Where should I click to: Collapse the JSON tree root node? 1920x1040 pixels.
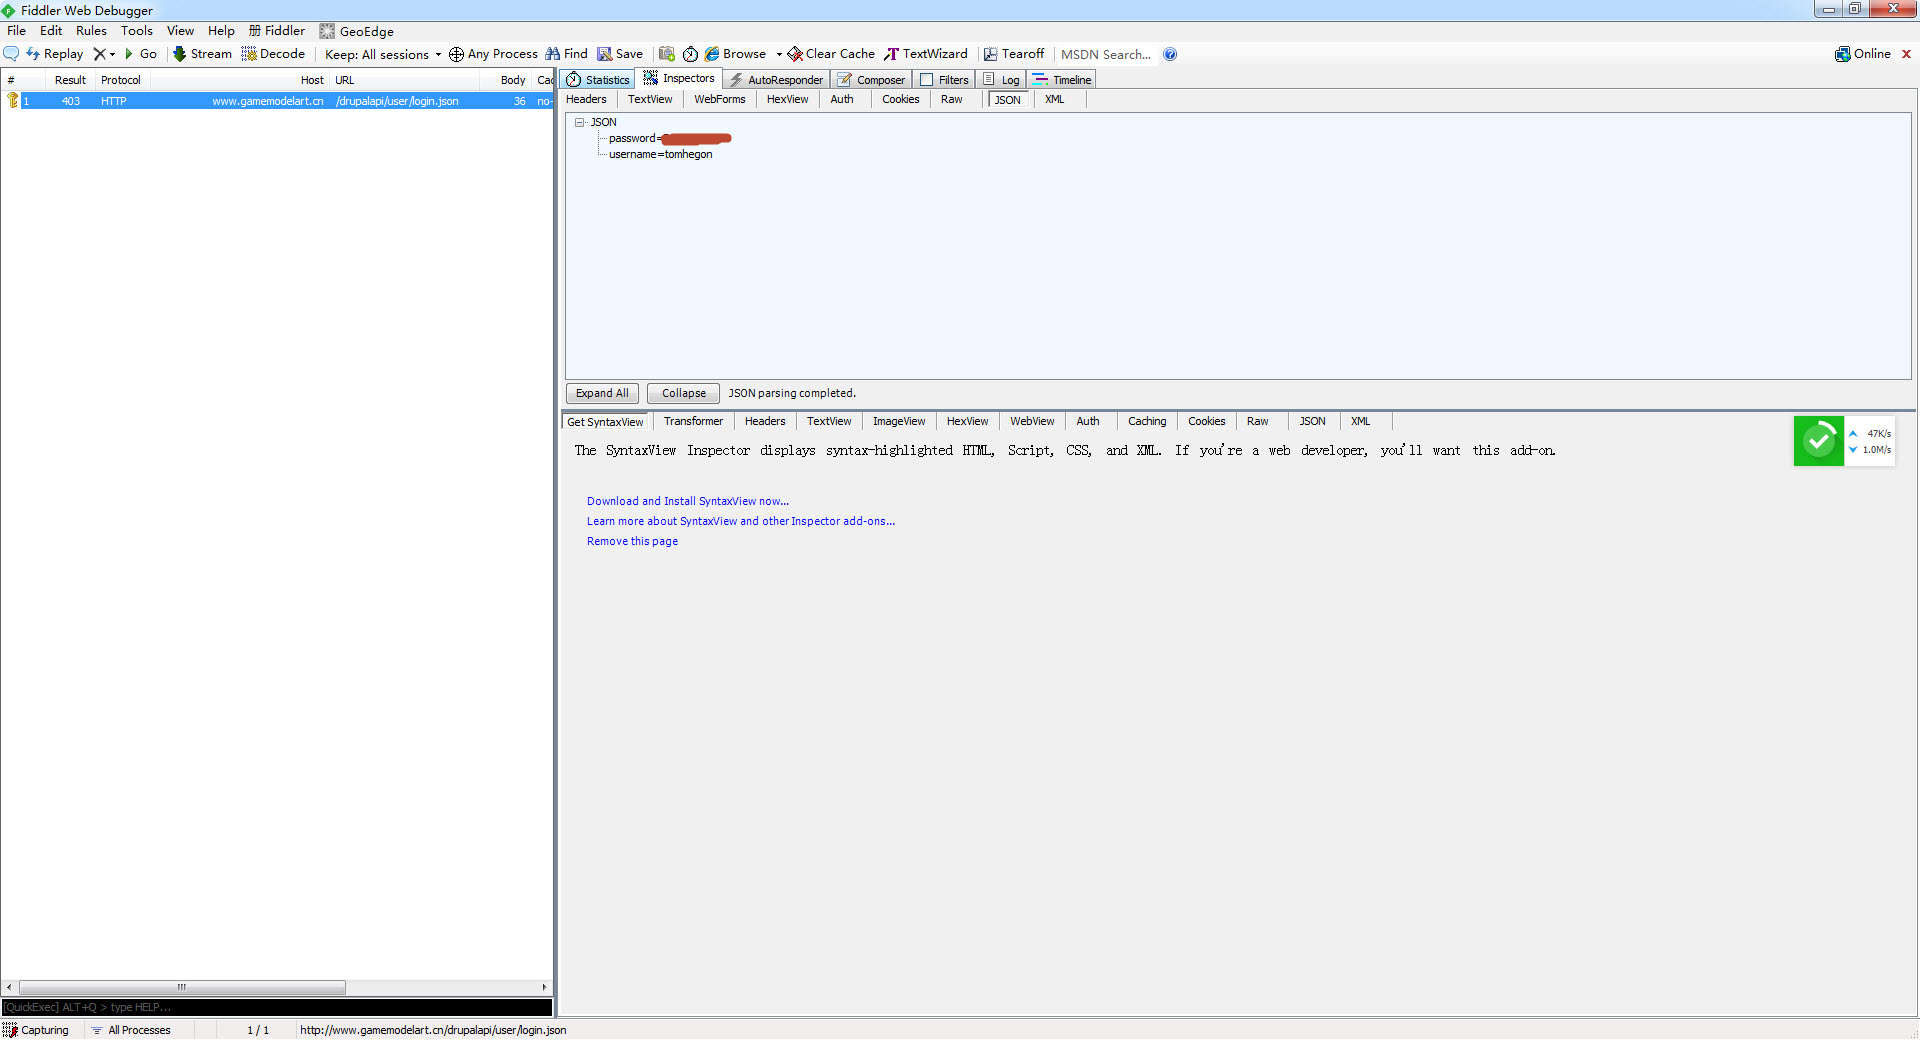point(579,122)
